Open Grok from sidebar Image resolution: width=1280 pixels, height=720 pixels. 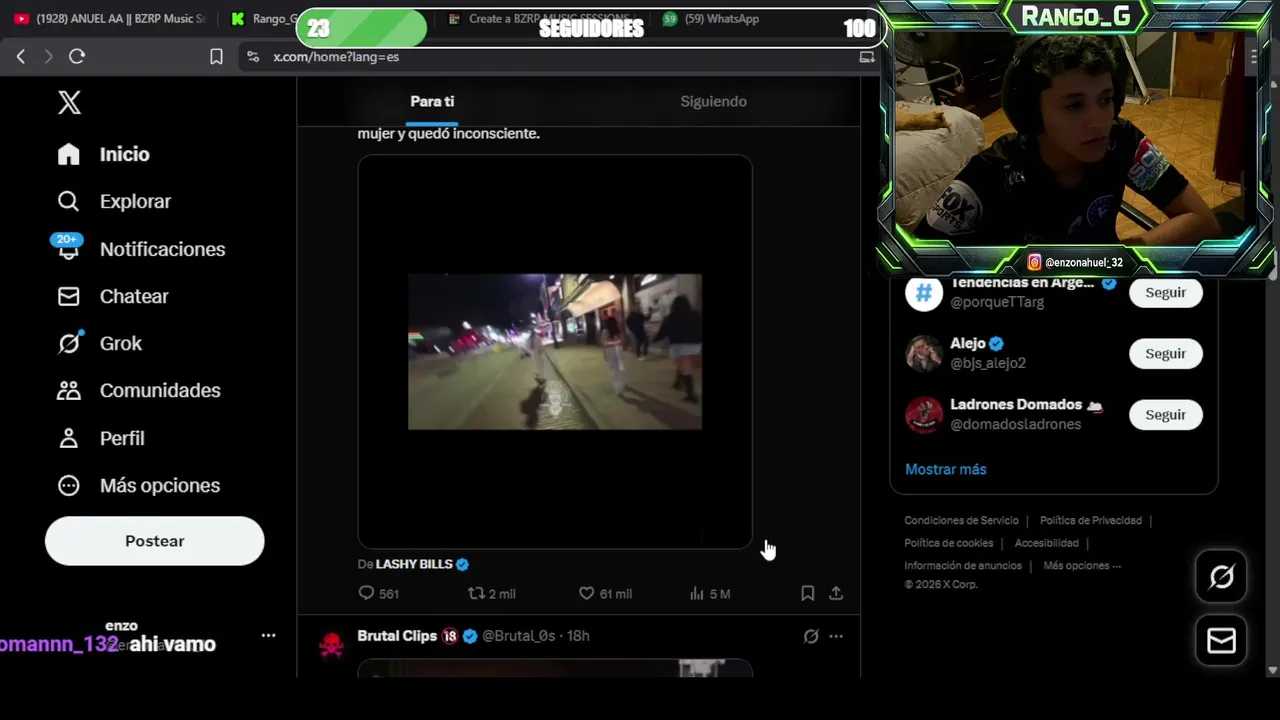[x=100, y=343]
